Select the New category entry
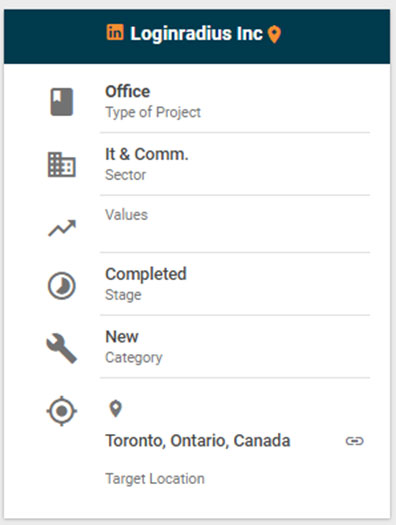396x525 pixels. (x=235, y=347)
